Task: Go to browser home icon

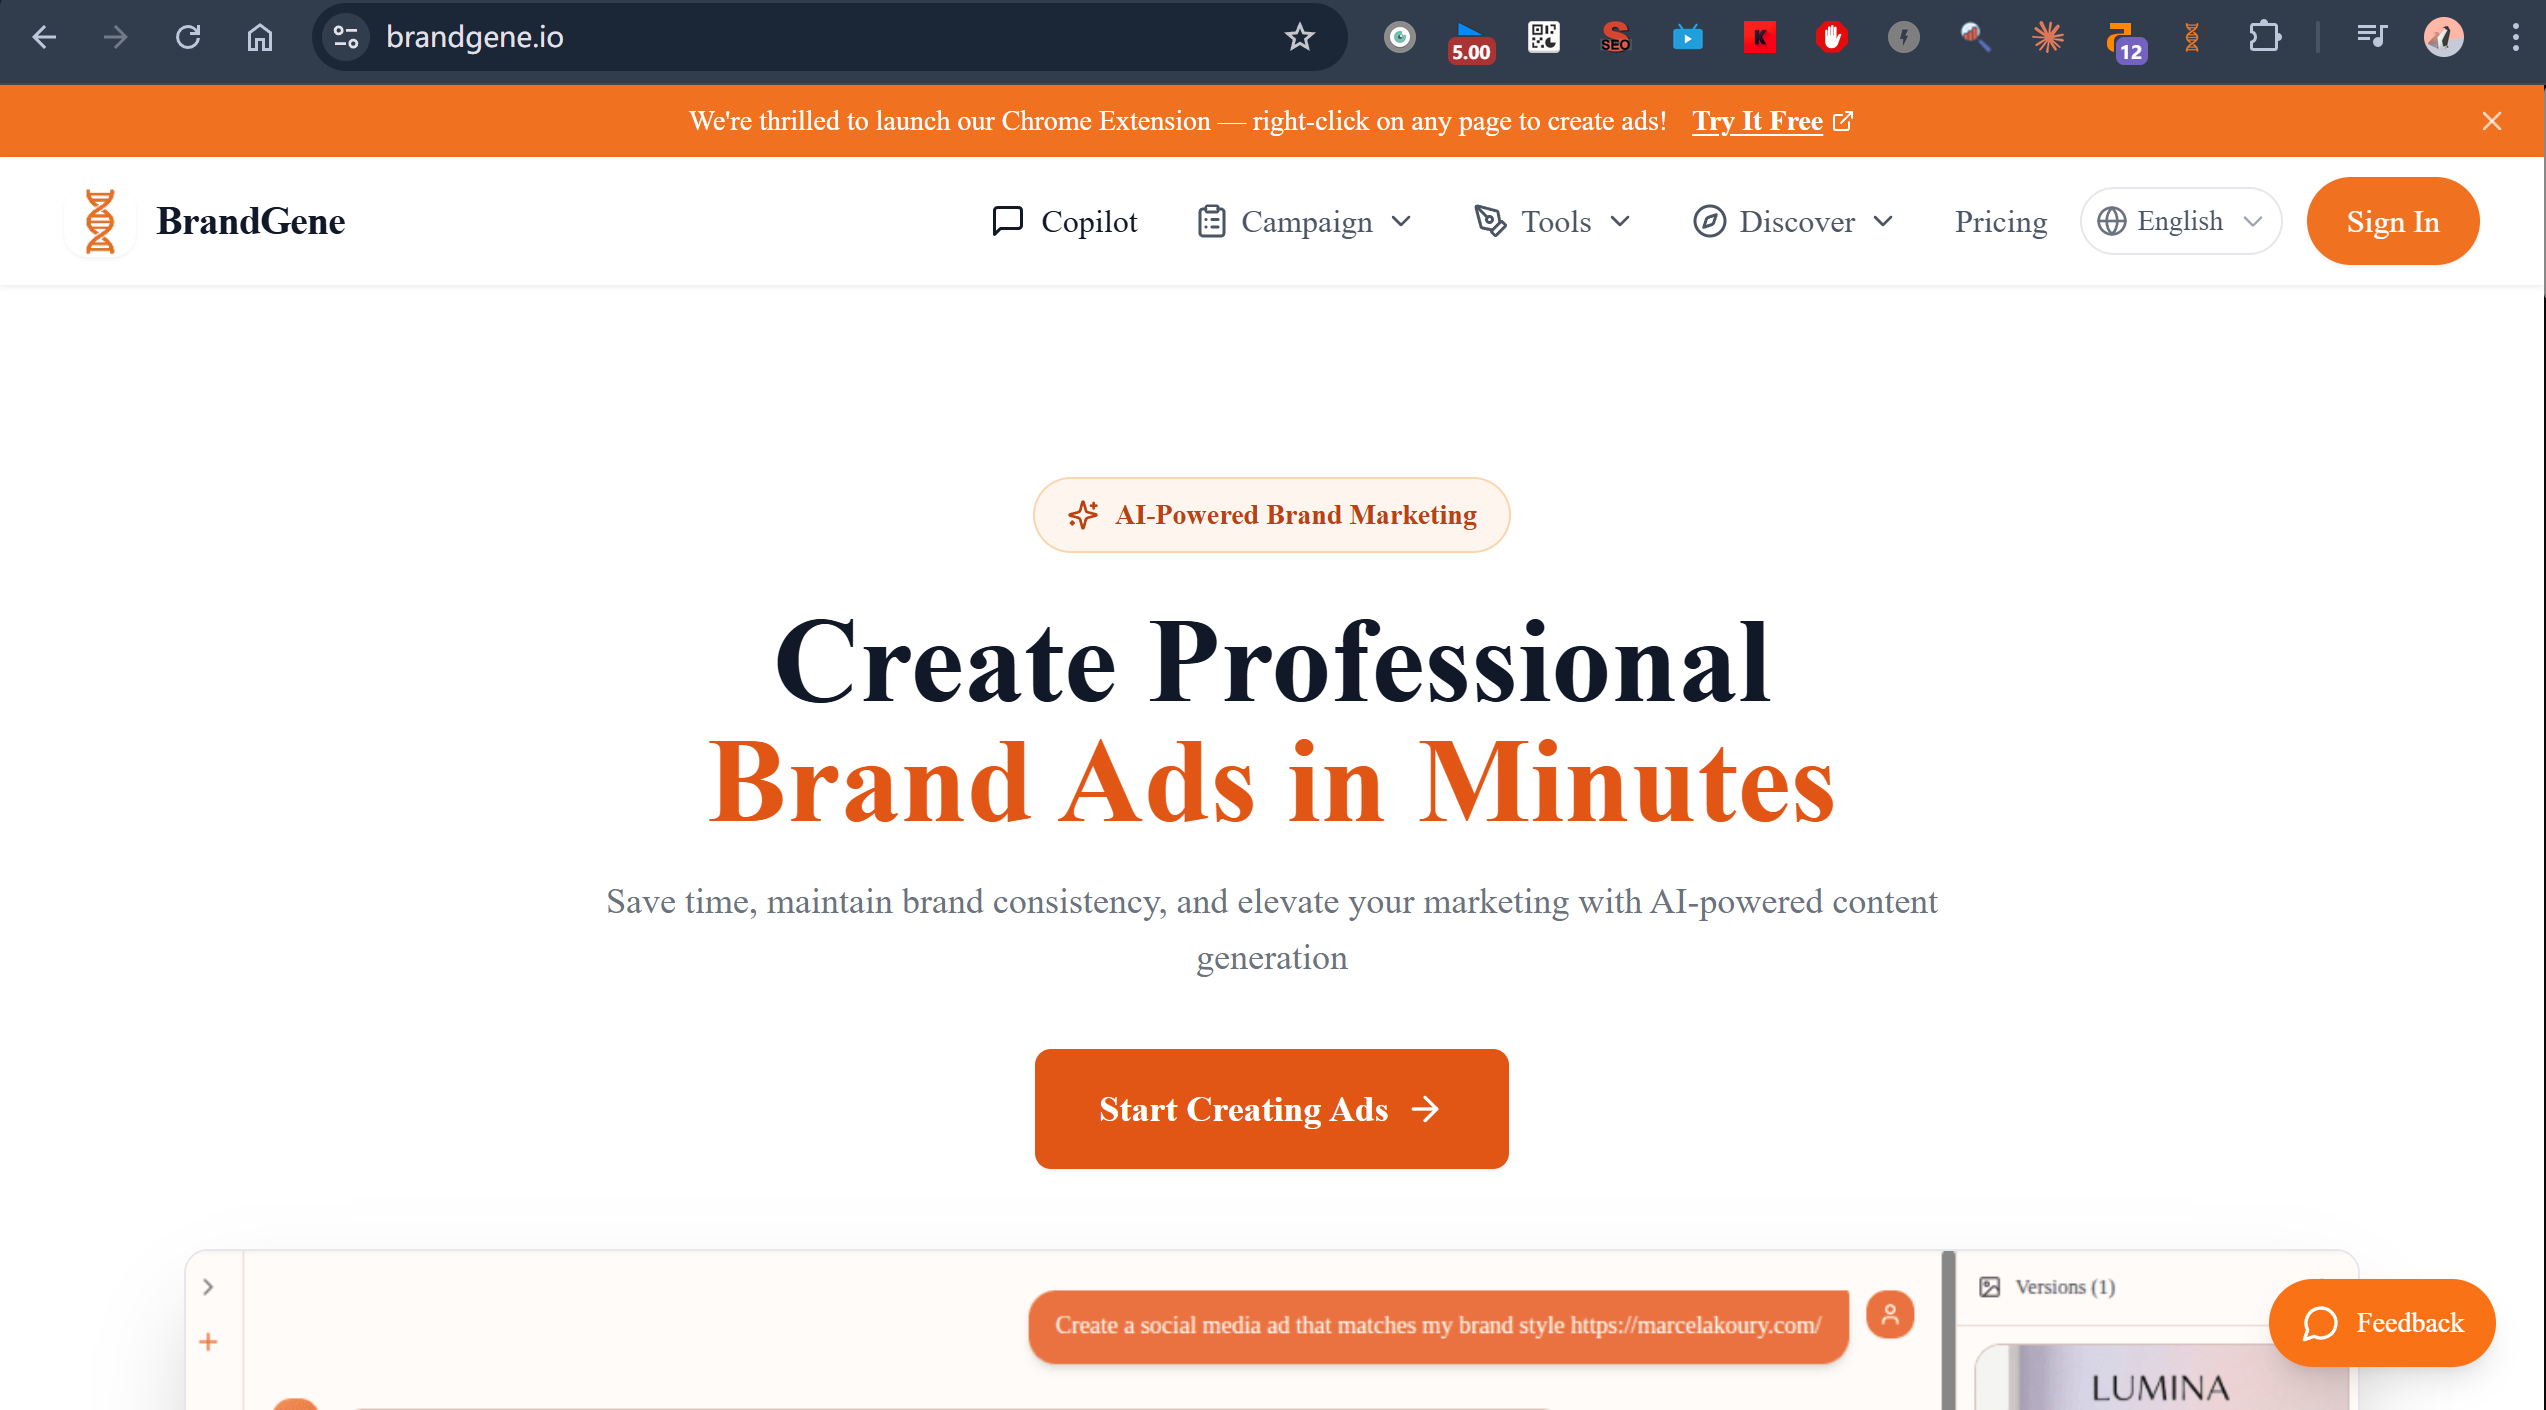Action: (x=260, y=37)
